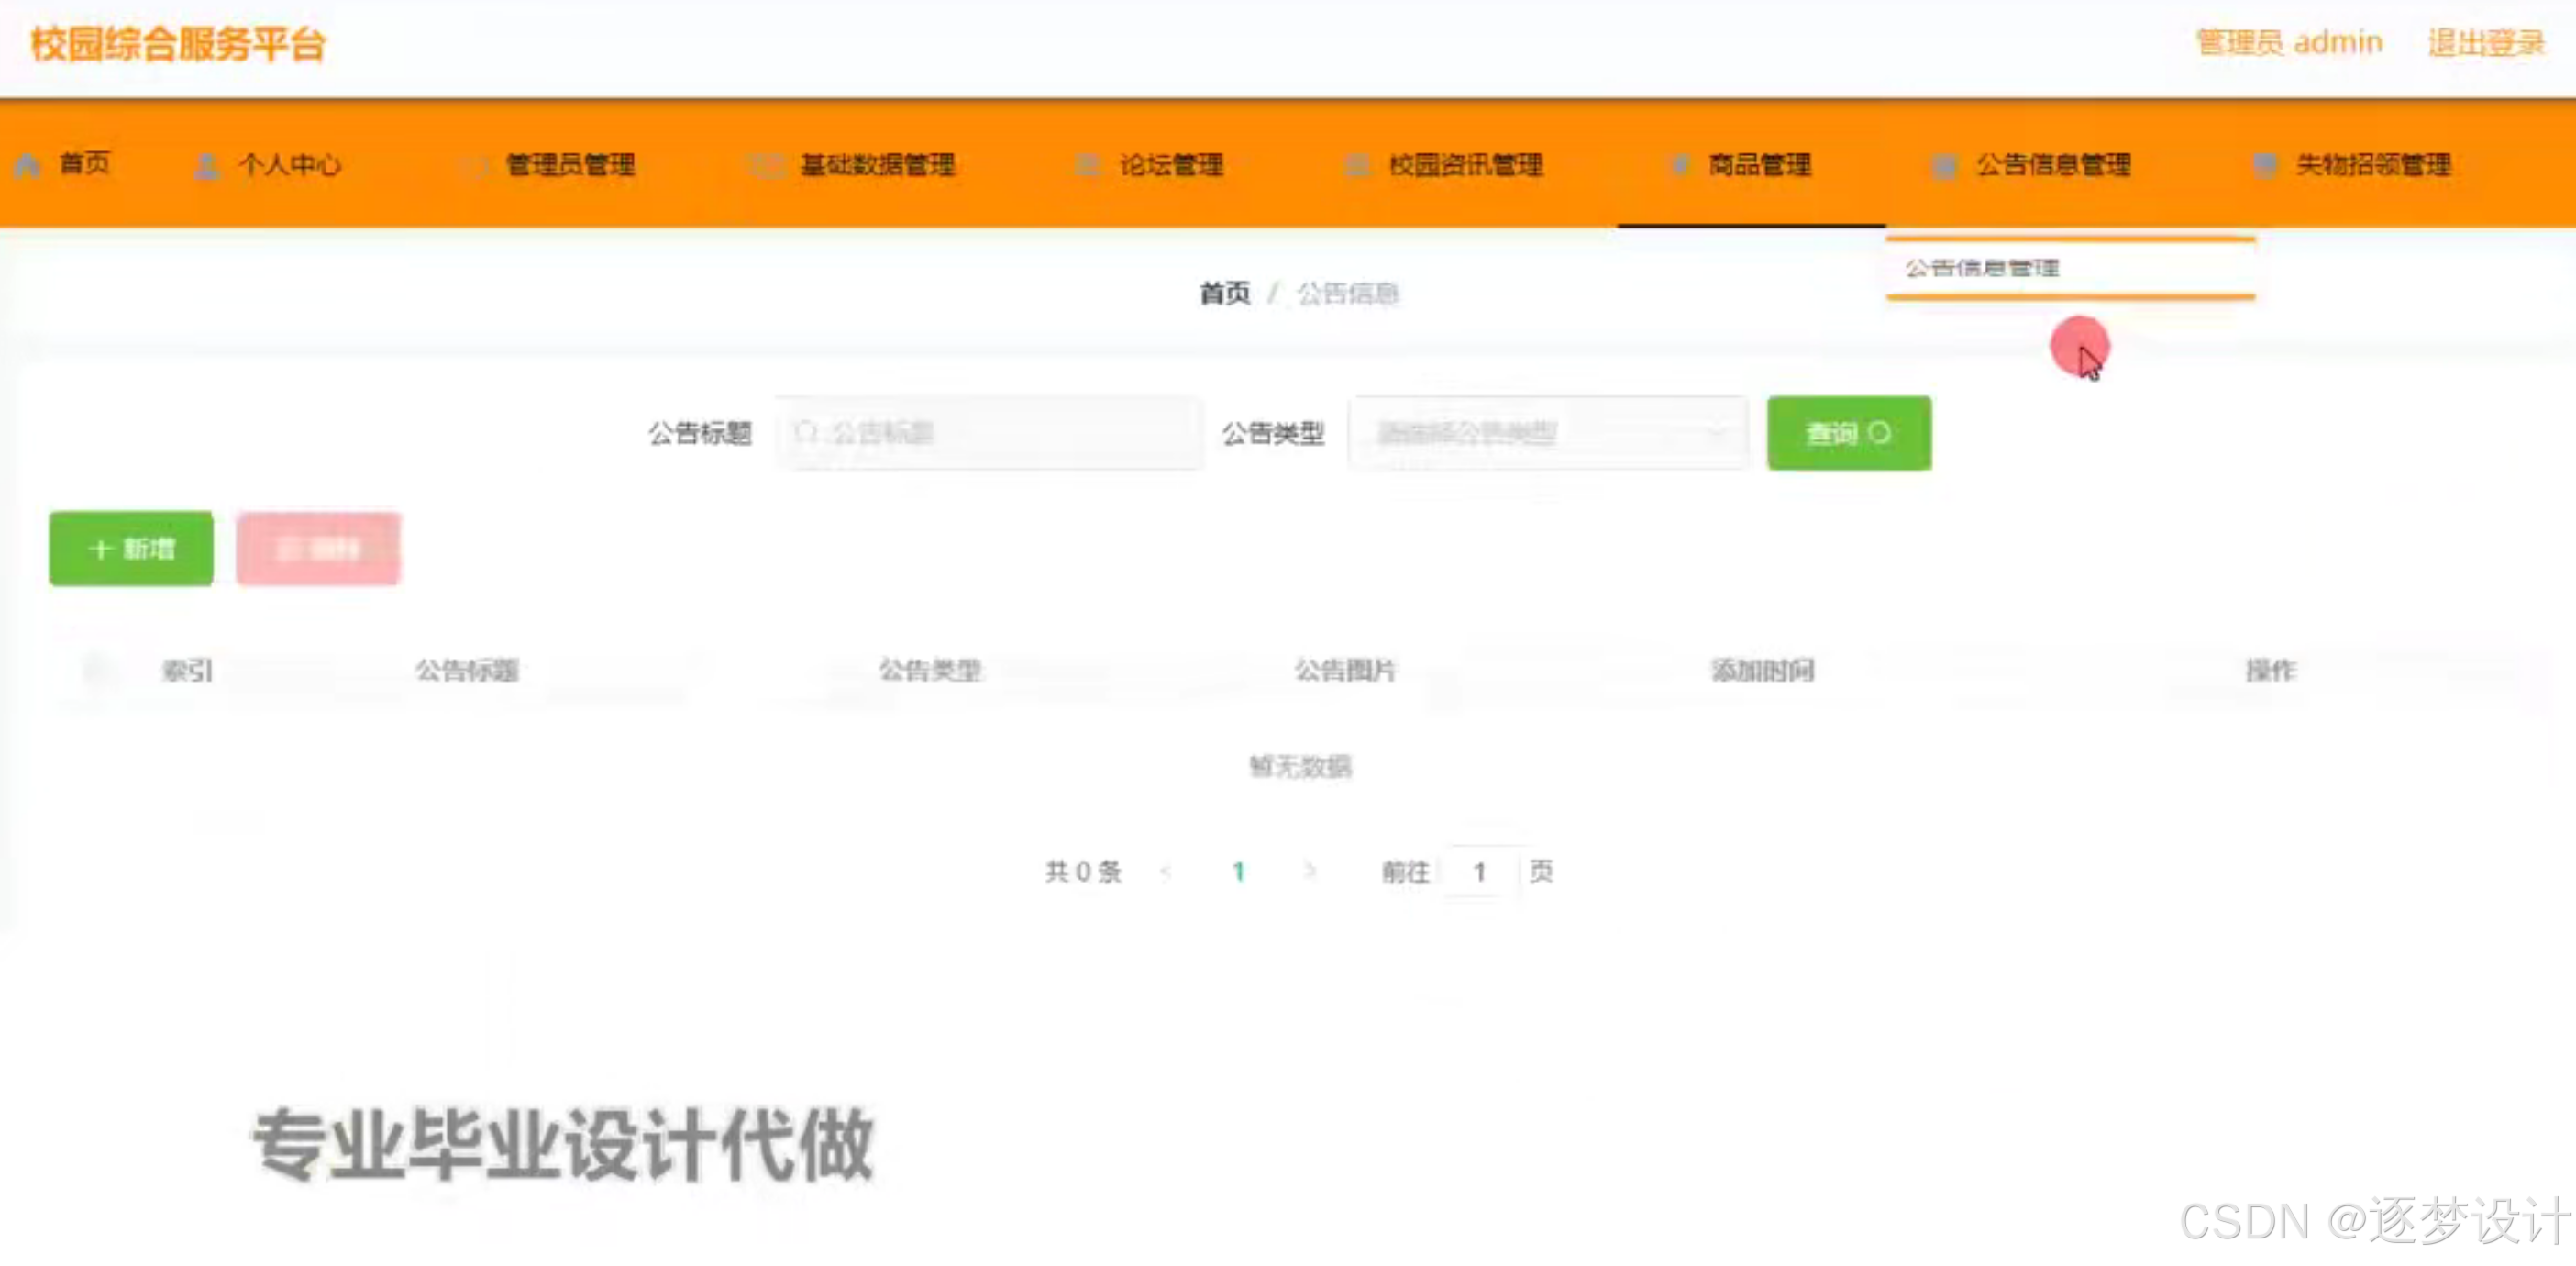Open the 首页 menu item
Image resolution: width=2576 pixels, height=1266 pixels.
tap(70, 166)
